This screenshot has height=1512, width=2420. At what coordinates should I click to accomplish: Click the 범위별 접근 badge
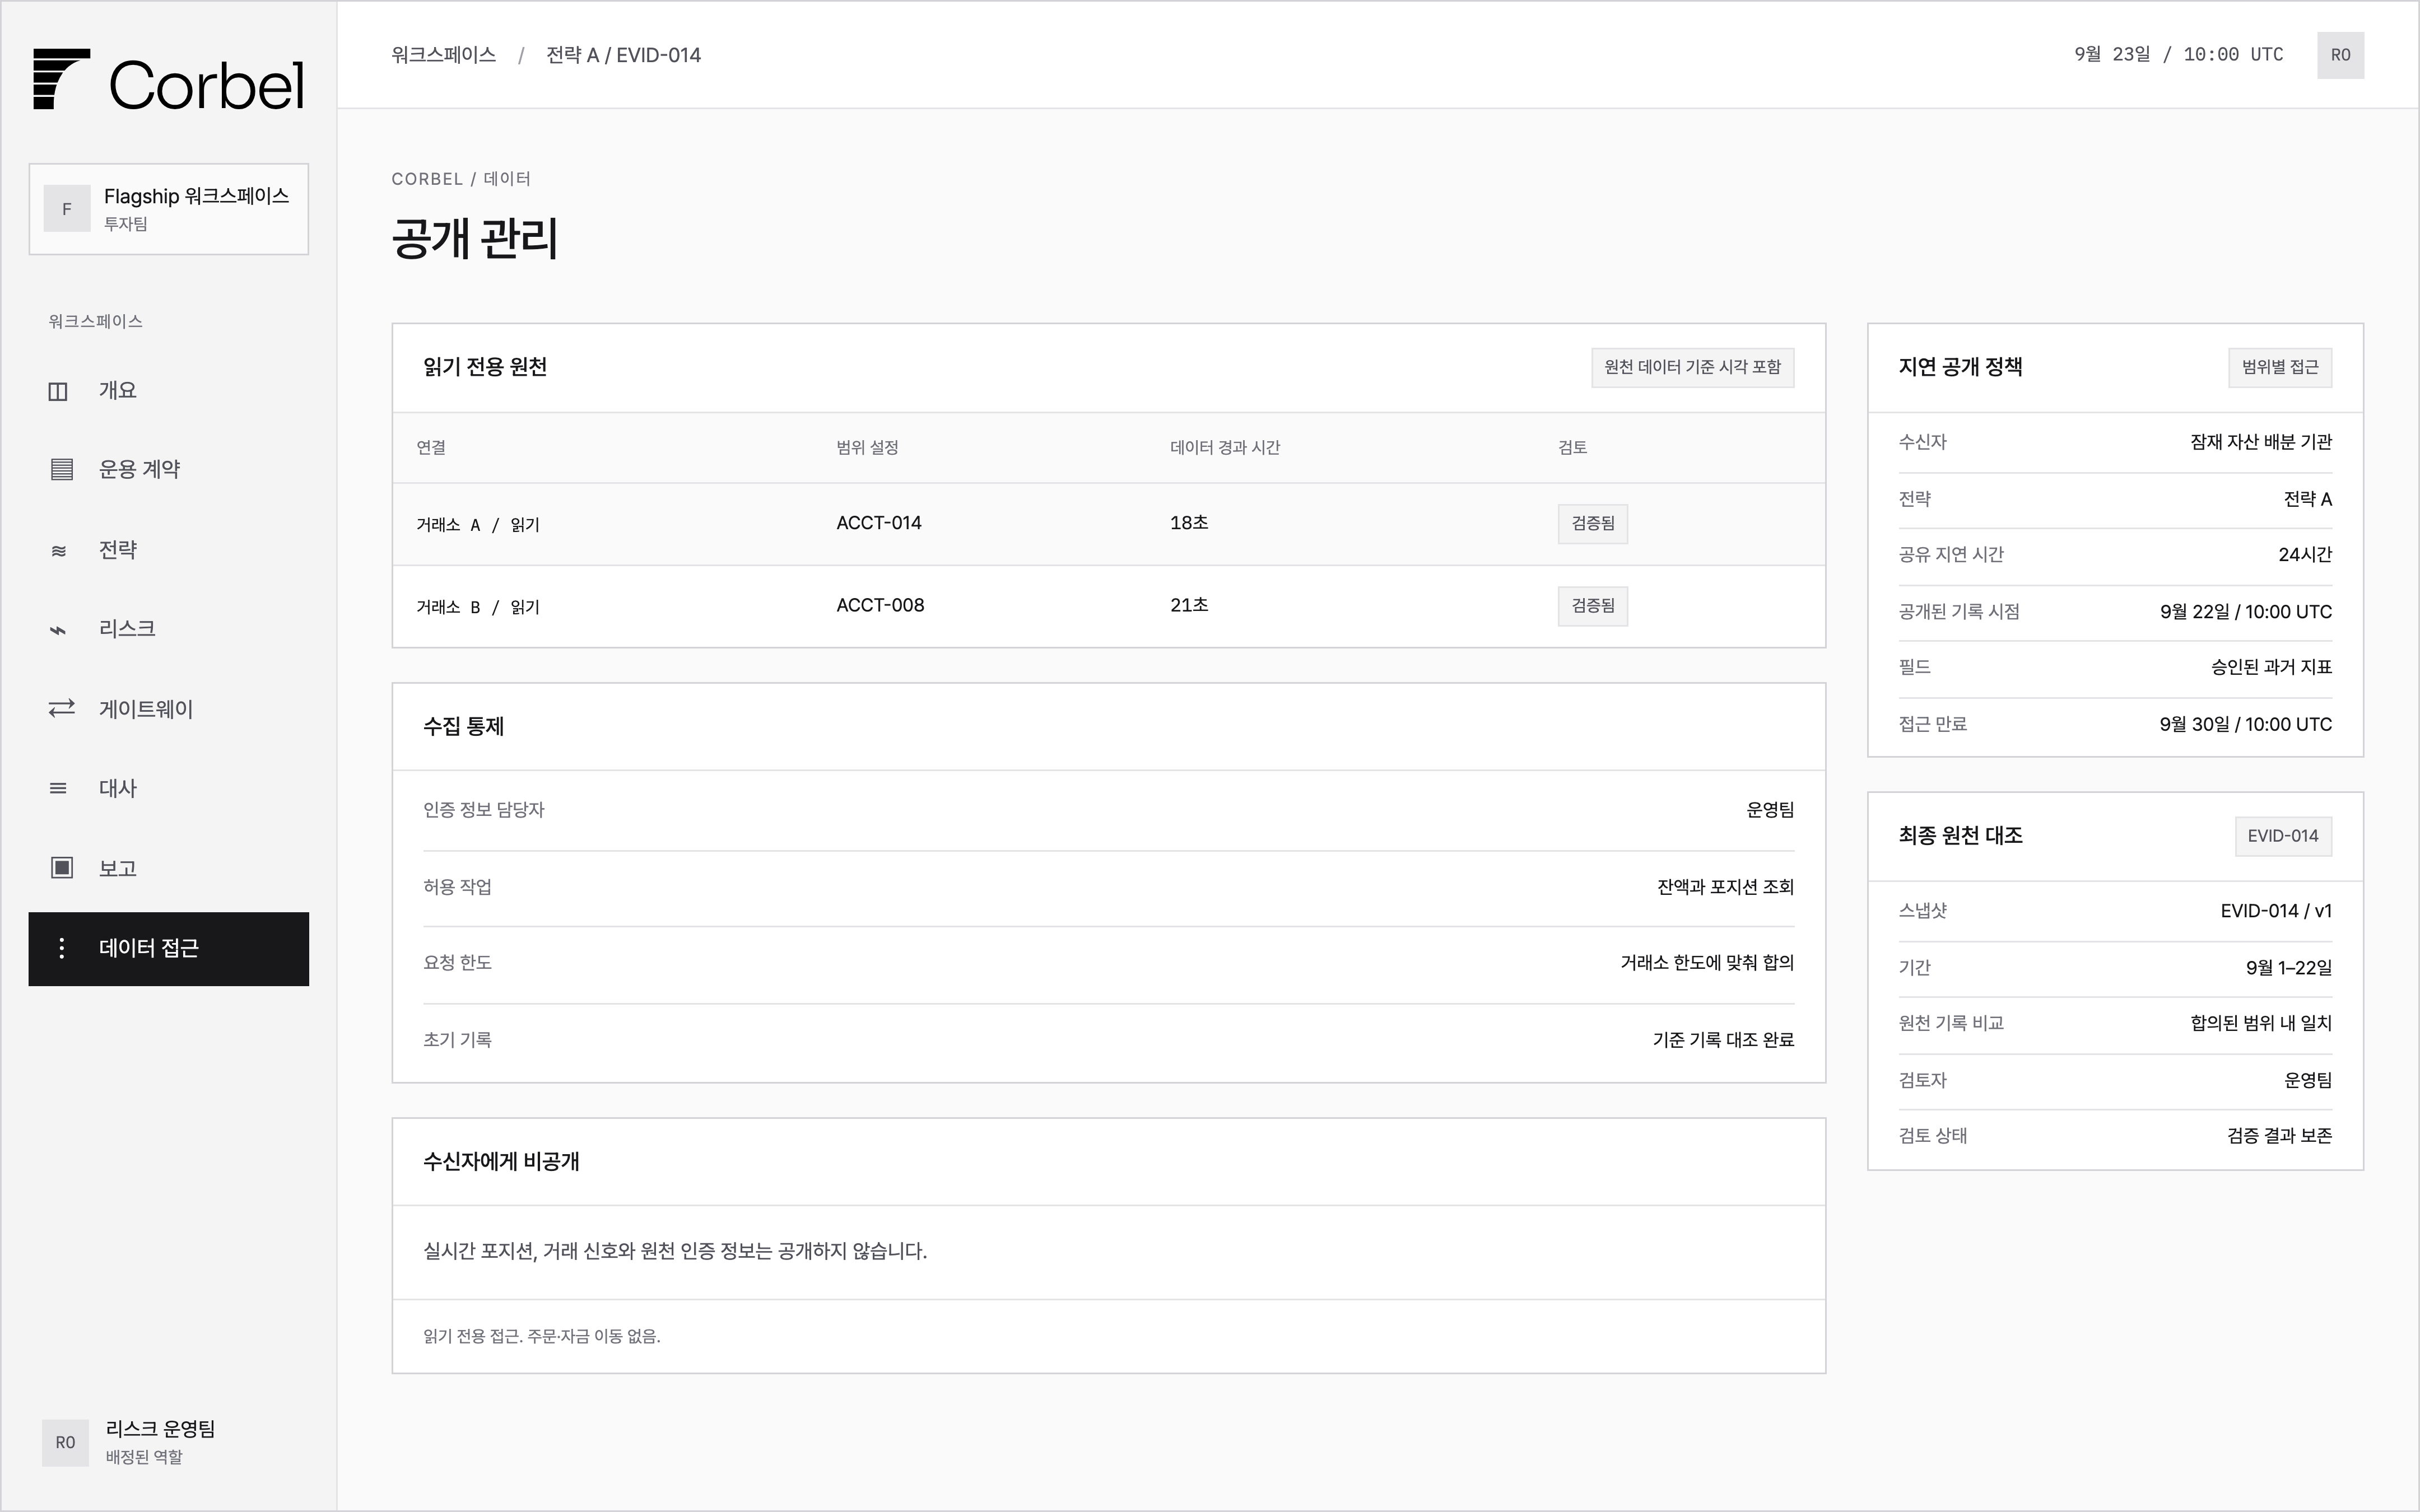pos(2280,367)
